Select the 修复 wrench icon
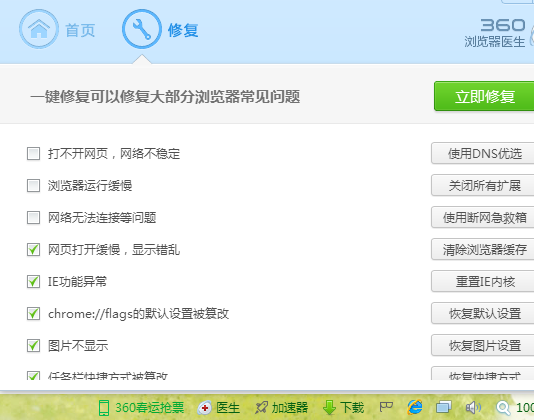 (x=142, y=29)
